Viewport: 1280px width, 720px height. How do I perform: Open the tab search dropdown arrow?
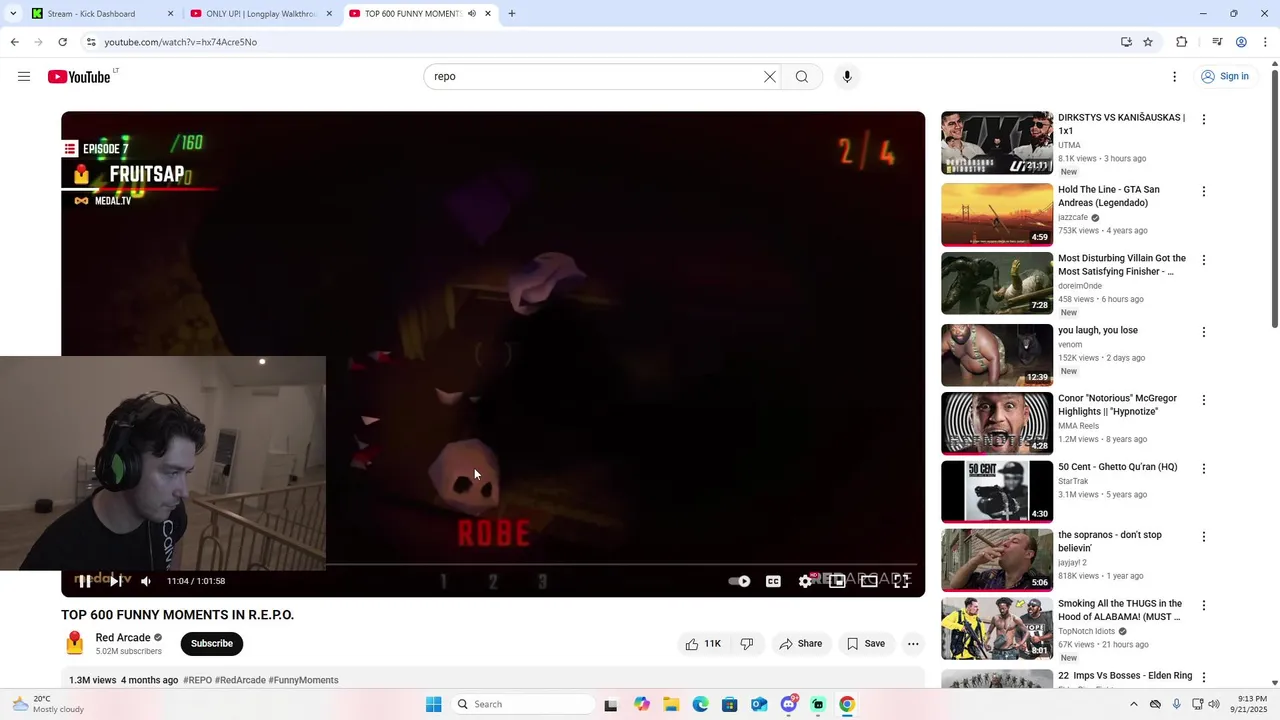13,14
